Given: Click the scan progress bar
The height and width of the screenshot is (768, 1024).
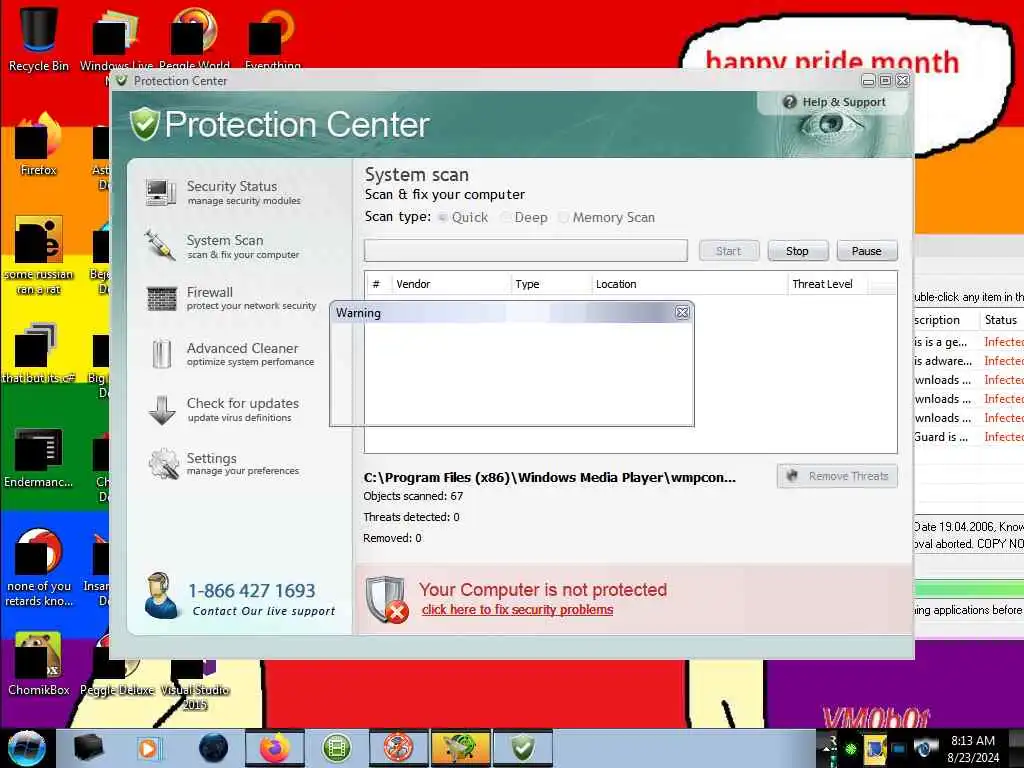Looking at the screenshot, I should (526, 250).
